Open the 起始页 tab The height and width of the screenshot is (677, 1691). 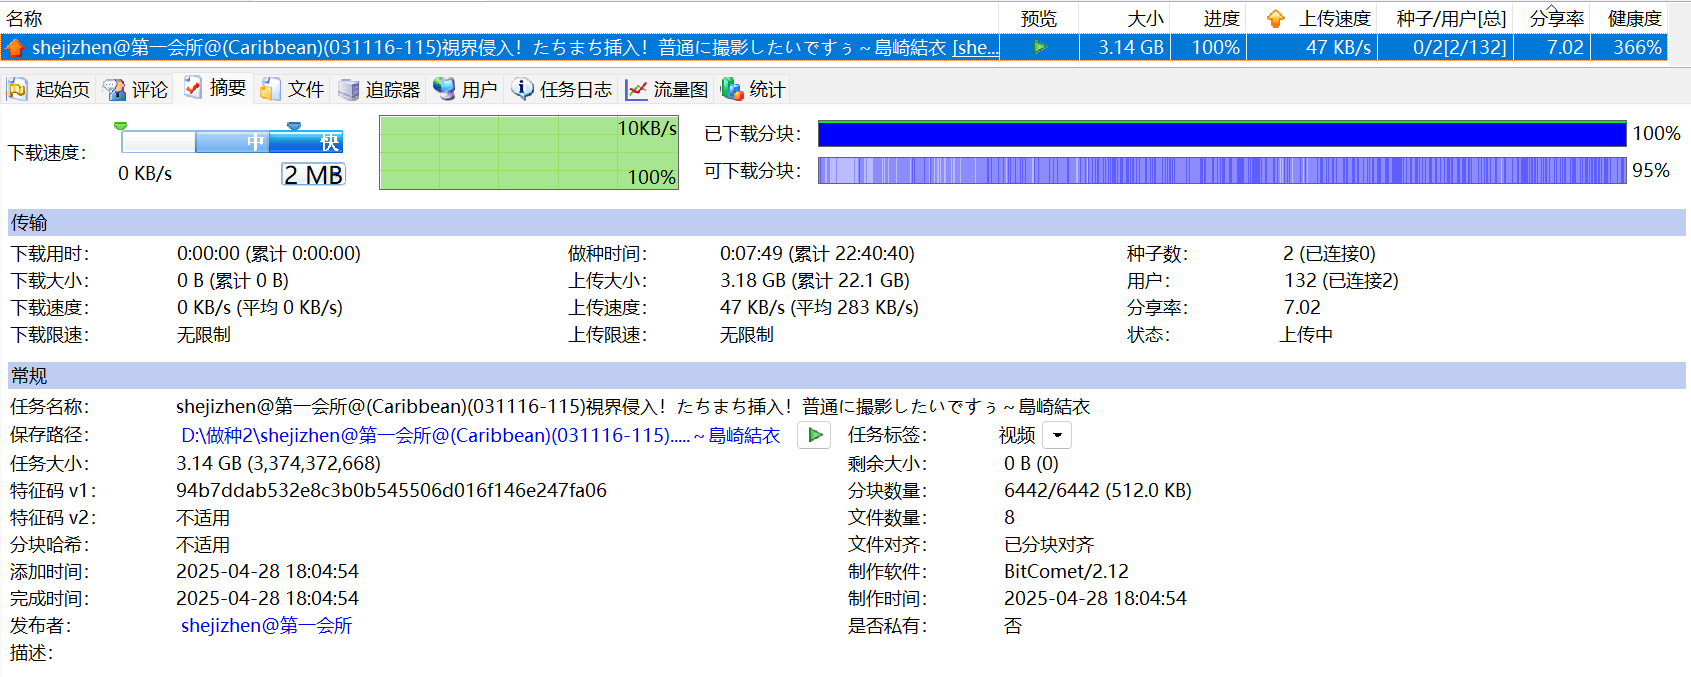tap(48, 89)
